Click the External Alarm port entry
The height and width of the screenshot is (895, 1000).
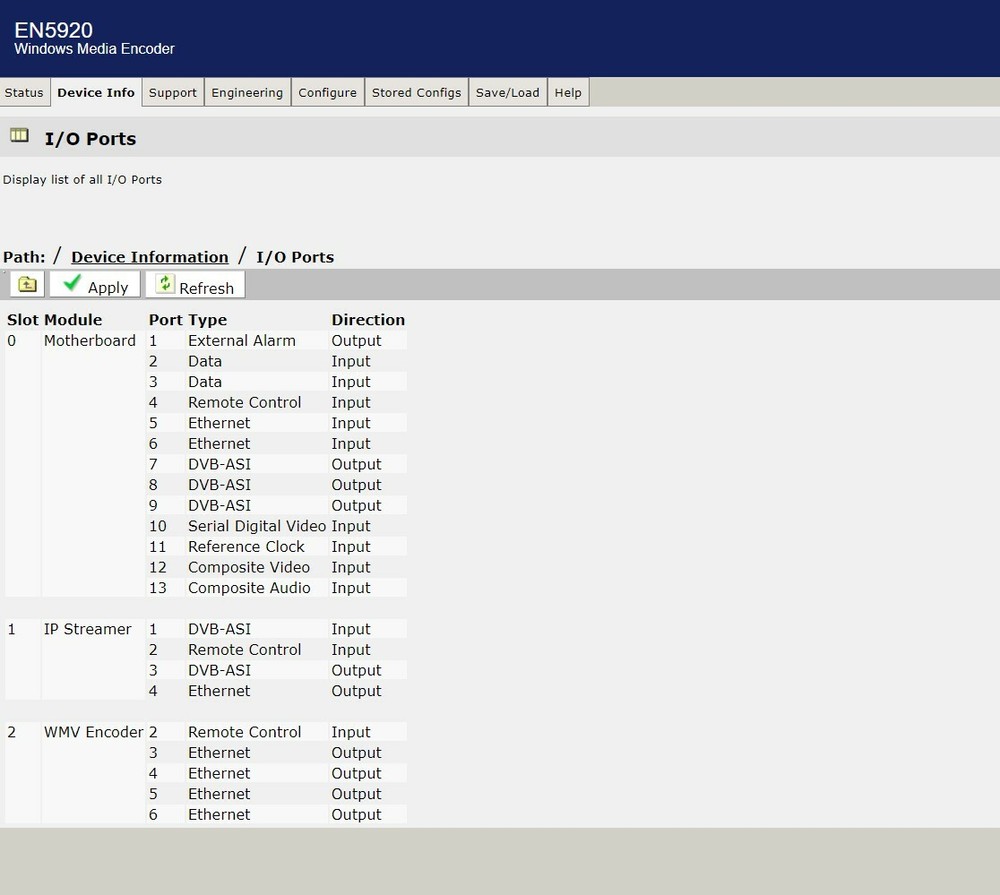[242, 341]
